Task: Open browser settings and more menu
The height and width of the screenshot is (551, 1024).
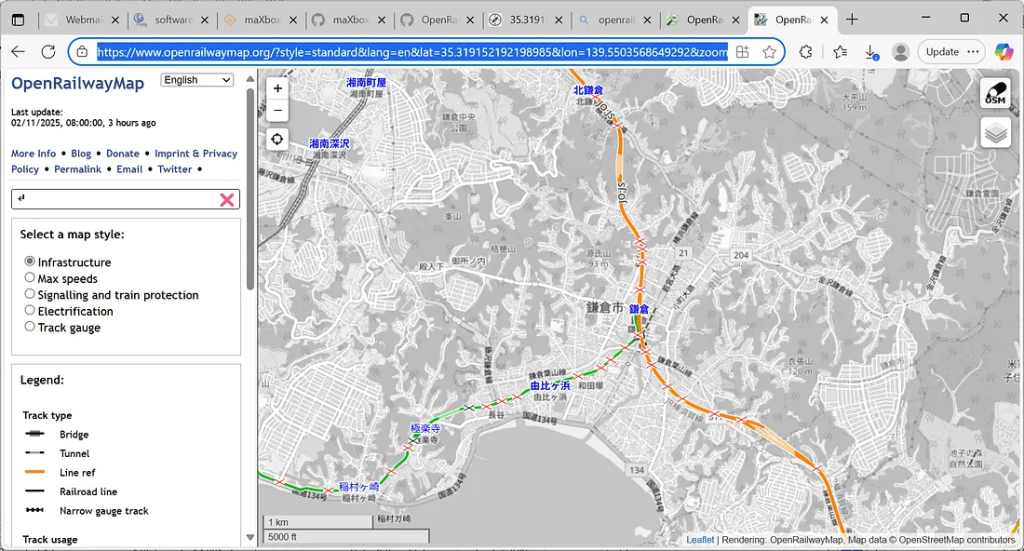Action: [975, 52]
